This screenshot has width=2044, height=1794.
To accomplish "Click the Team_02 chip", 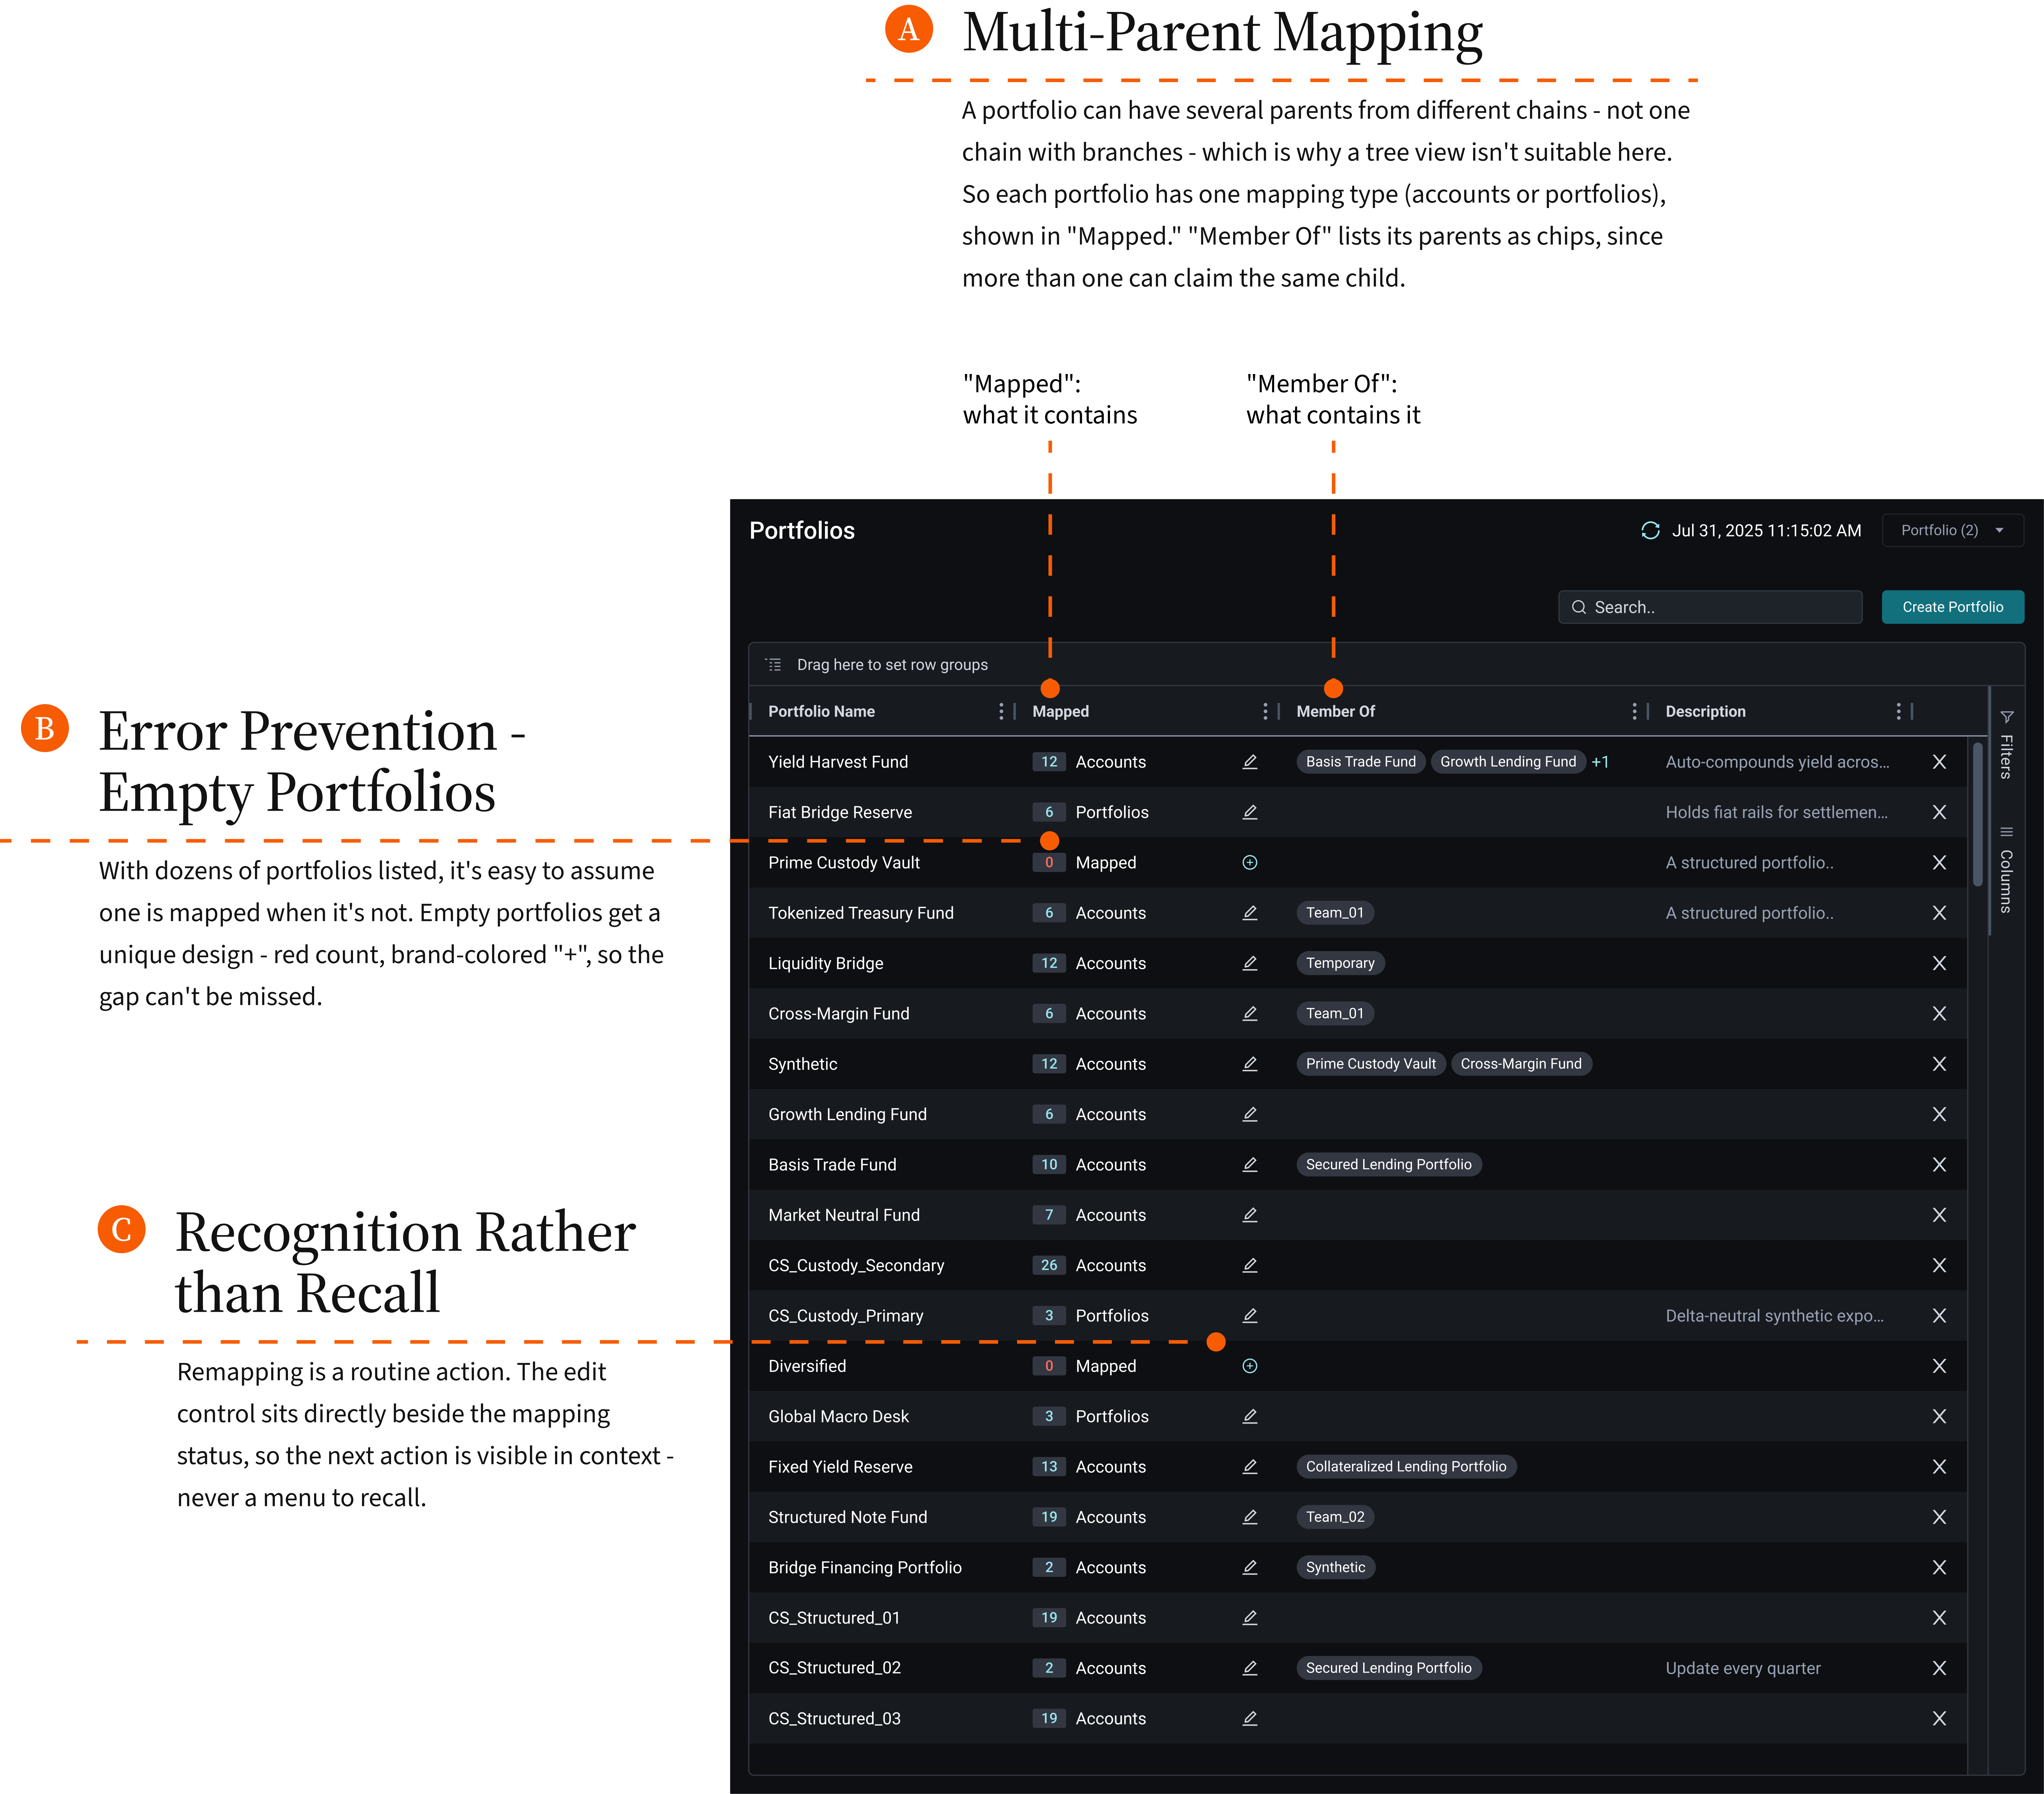I will pos(1335,1517).
